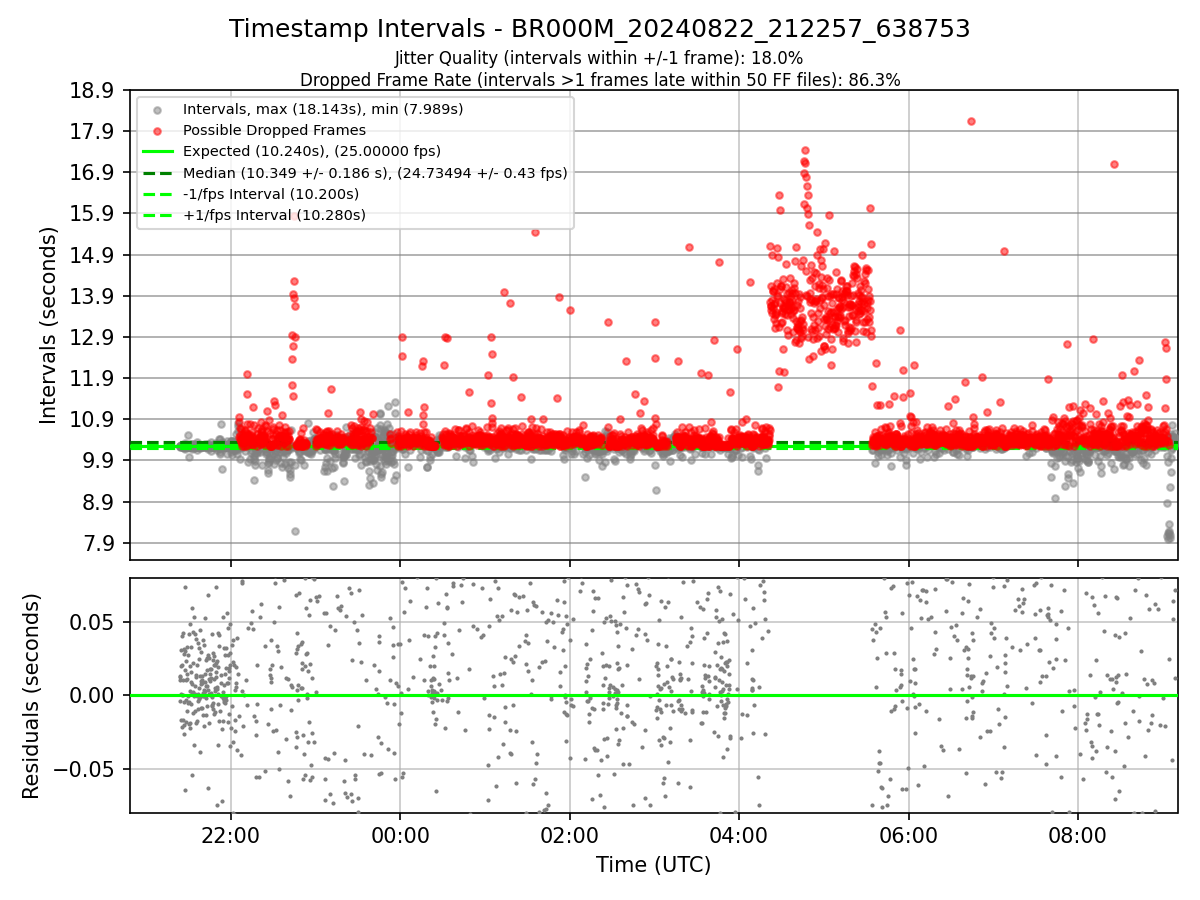Click legend entry 'Expected (10.240s), (25.00000 fps)'
Screen dimensions: 1200x900
(x=312, y=151)
